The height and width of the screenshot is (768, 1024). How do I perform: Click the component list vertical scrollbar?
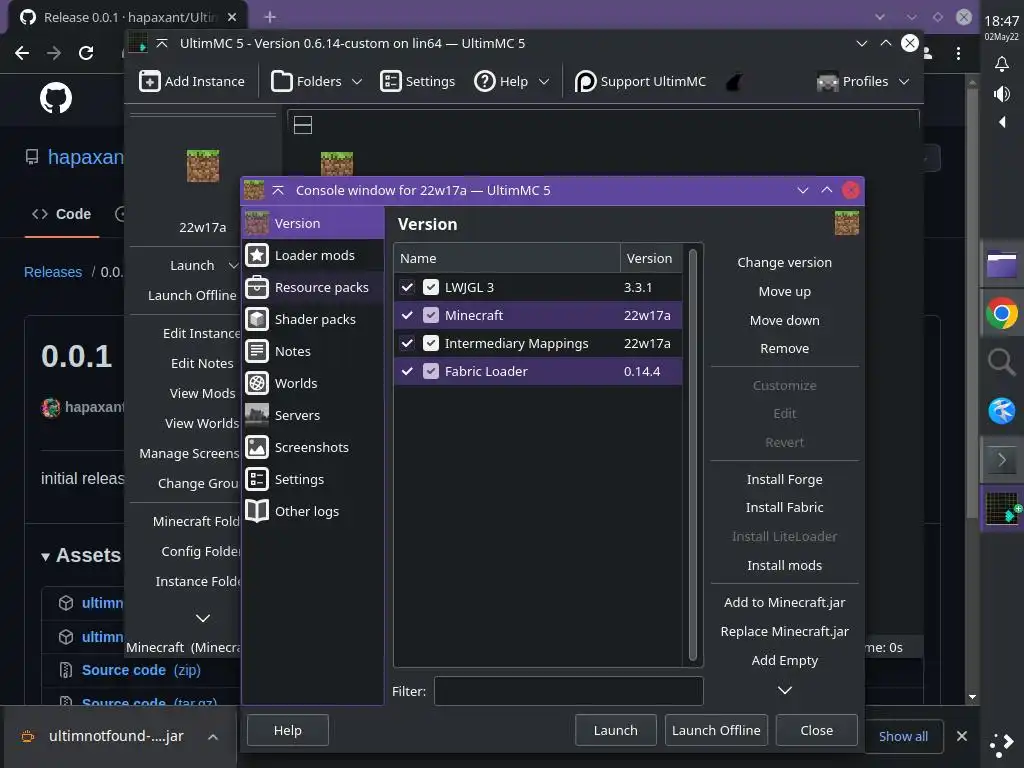point(693,455)
